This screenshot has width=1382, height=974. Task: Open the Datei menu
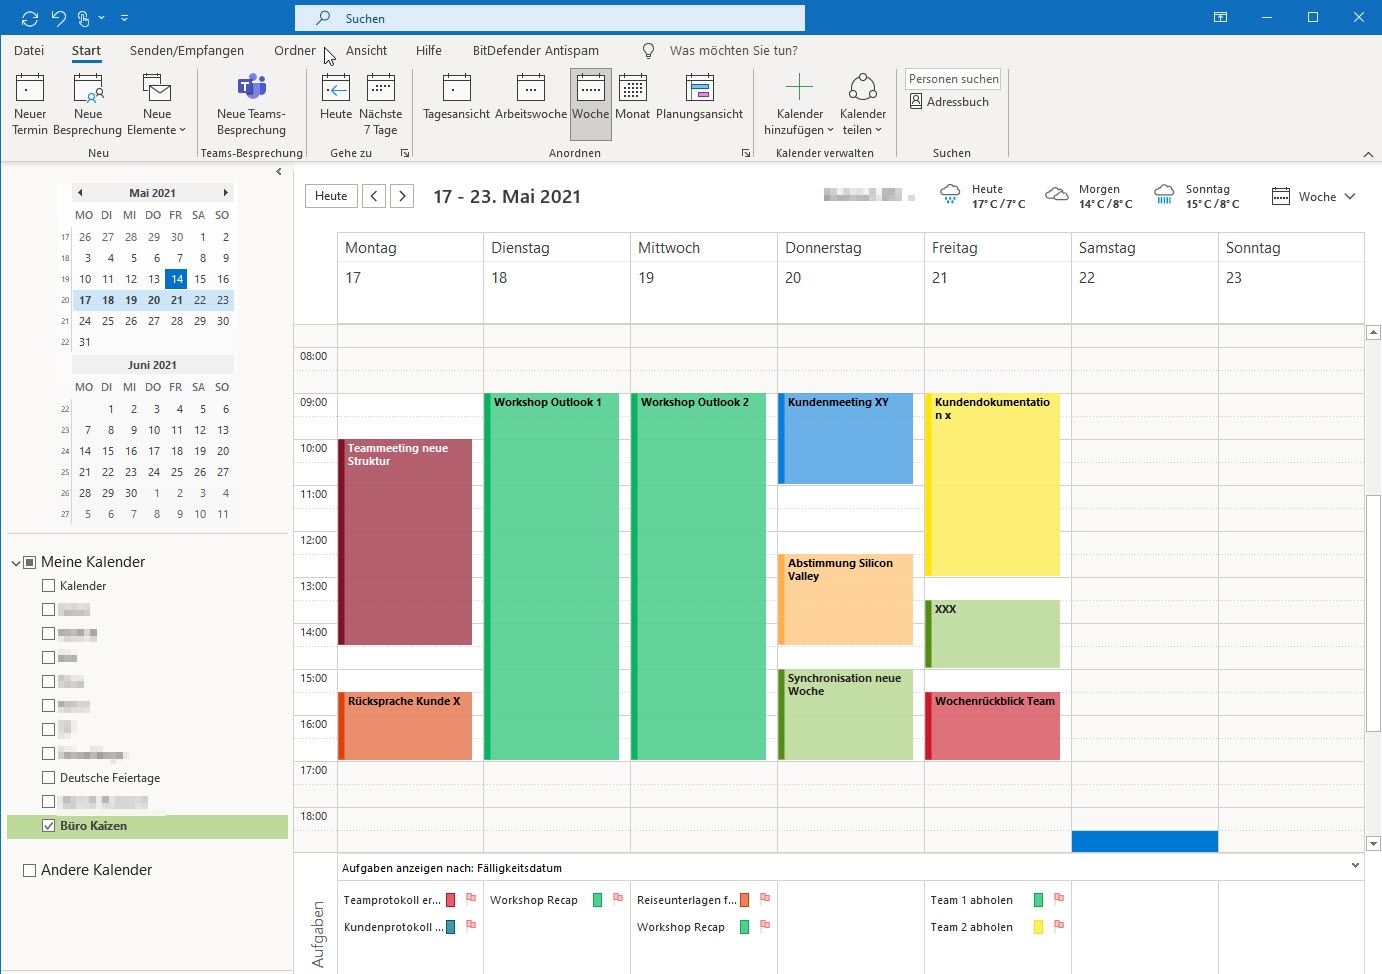[29, 50]
